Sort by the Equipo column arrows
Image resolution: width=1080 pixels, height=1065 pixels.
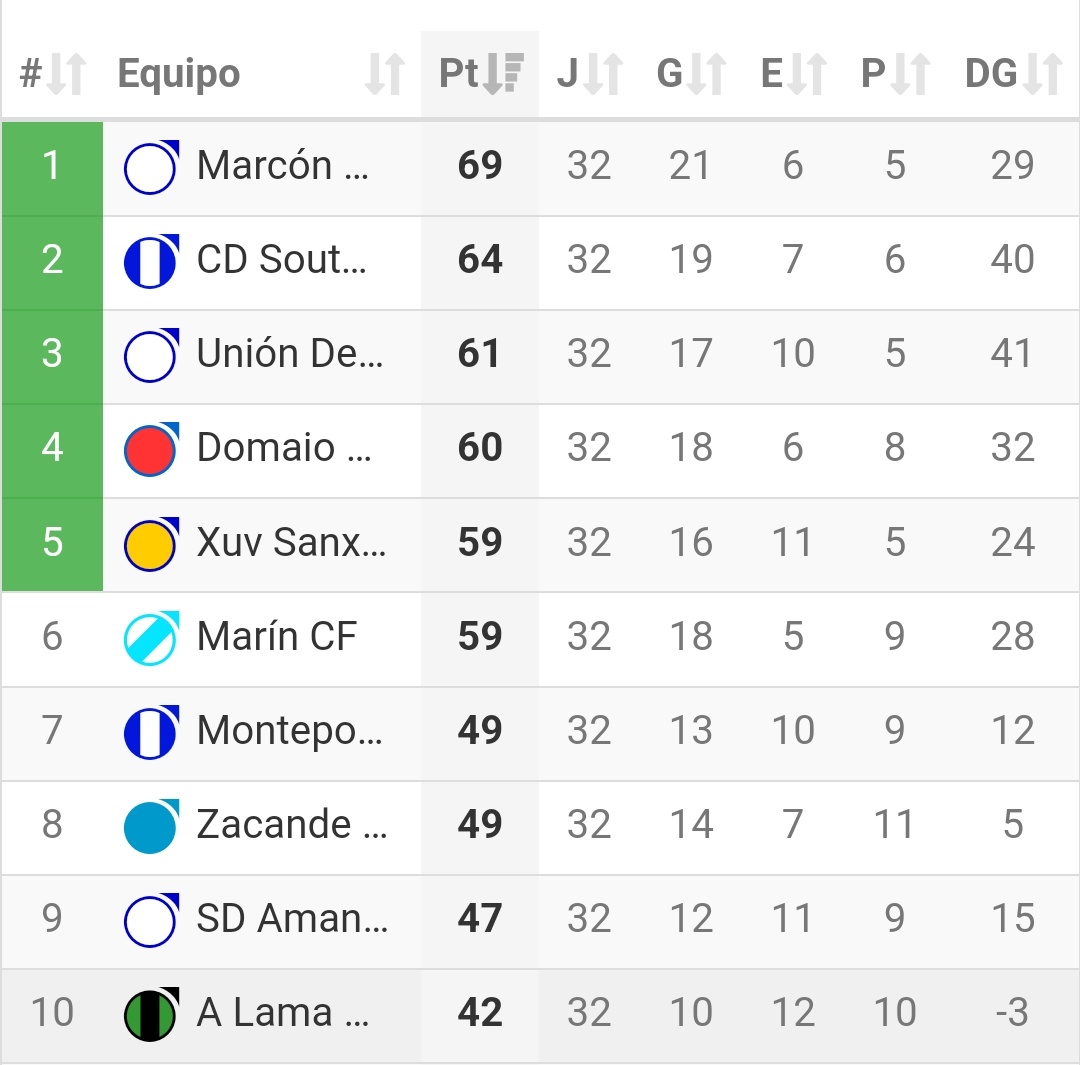point(385,75)
